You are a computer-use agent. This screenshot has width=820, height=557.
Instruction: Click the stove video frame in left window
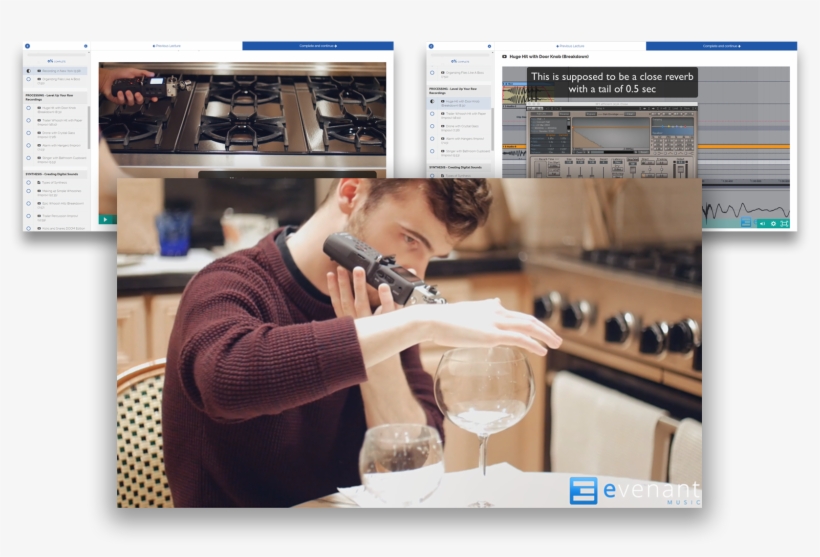[242, 119]
